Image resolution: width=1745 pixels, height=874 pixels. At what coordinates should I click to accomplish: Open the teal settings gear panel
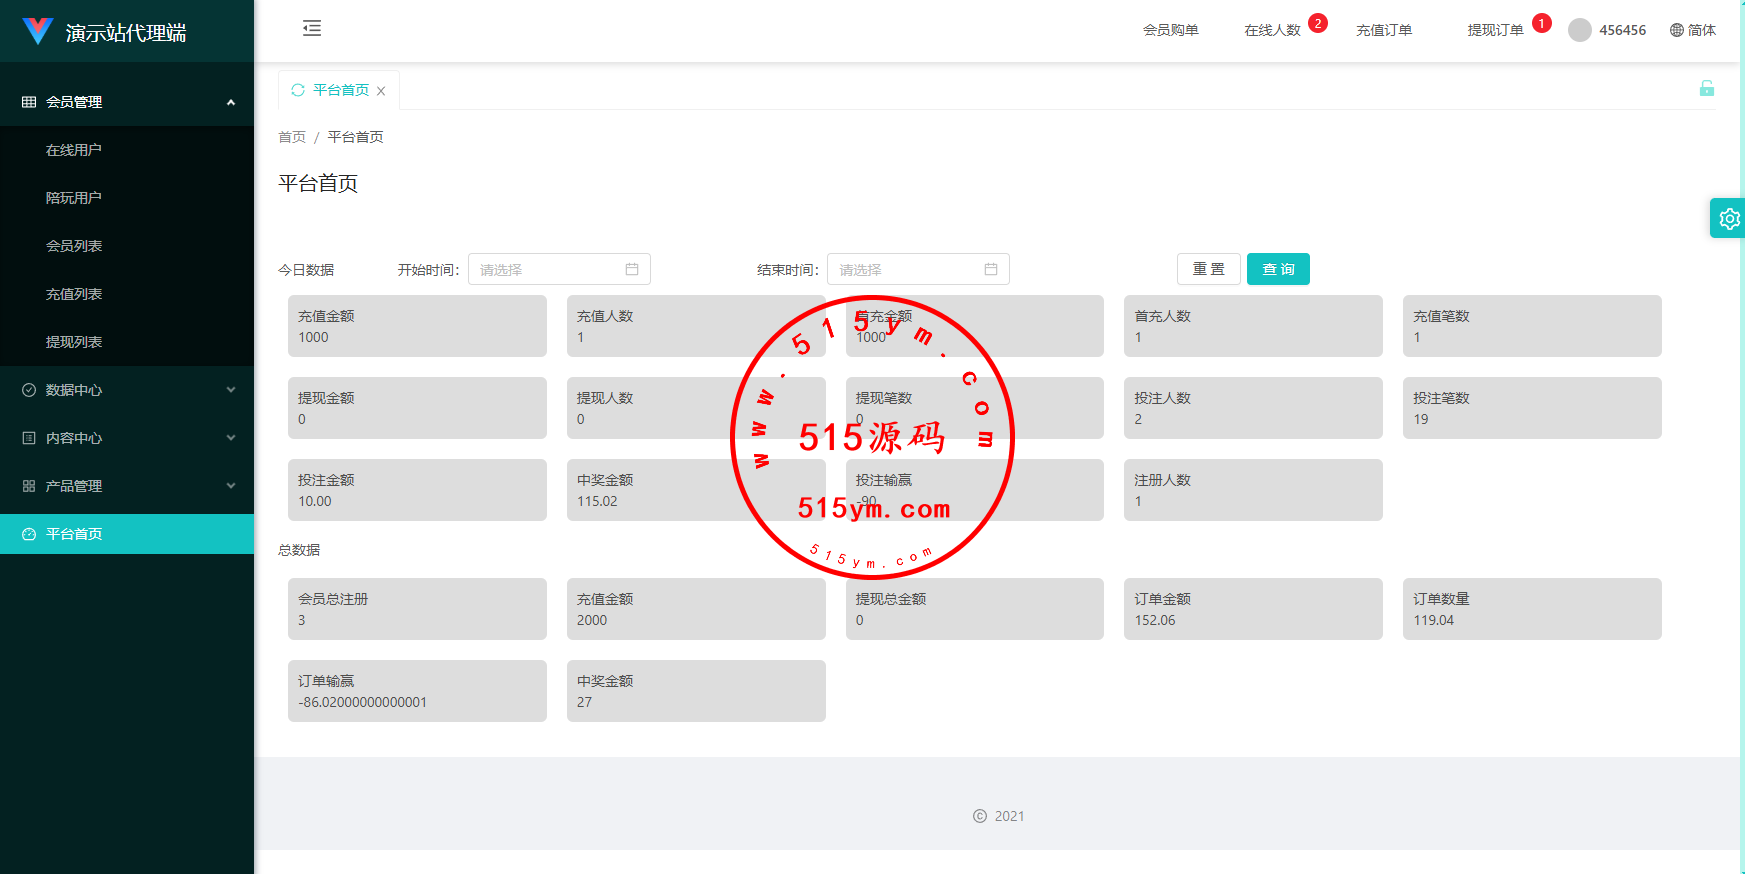click(1728, 218)
